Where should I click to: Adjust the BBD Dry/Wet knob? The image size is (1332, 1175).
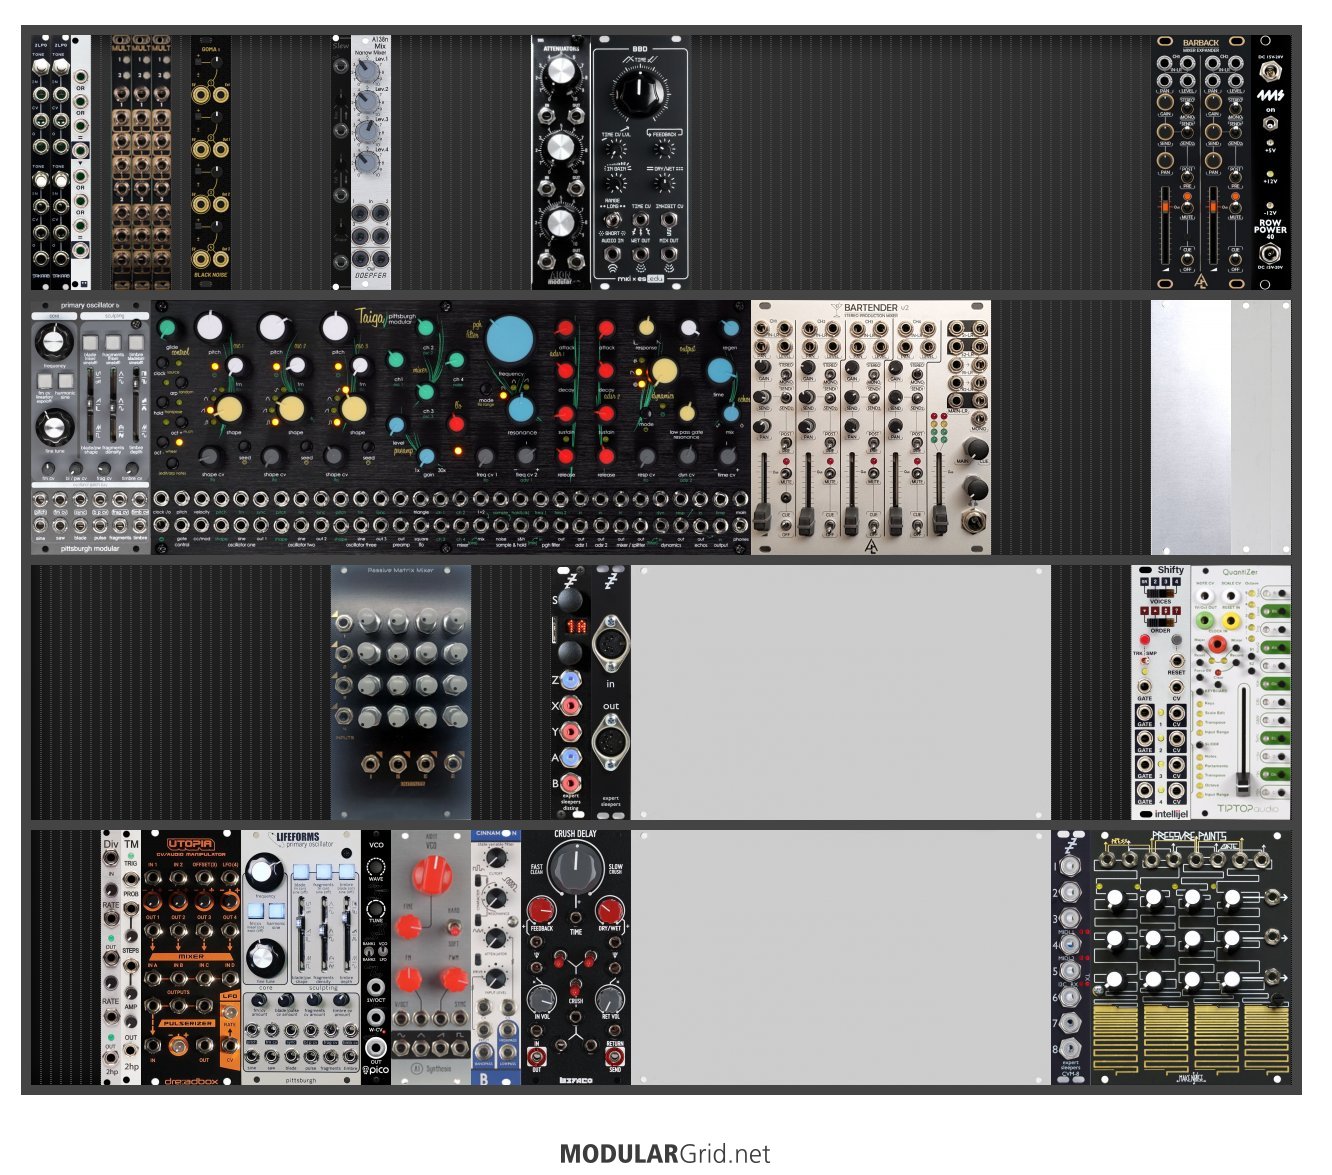point(664,185)
